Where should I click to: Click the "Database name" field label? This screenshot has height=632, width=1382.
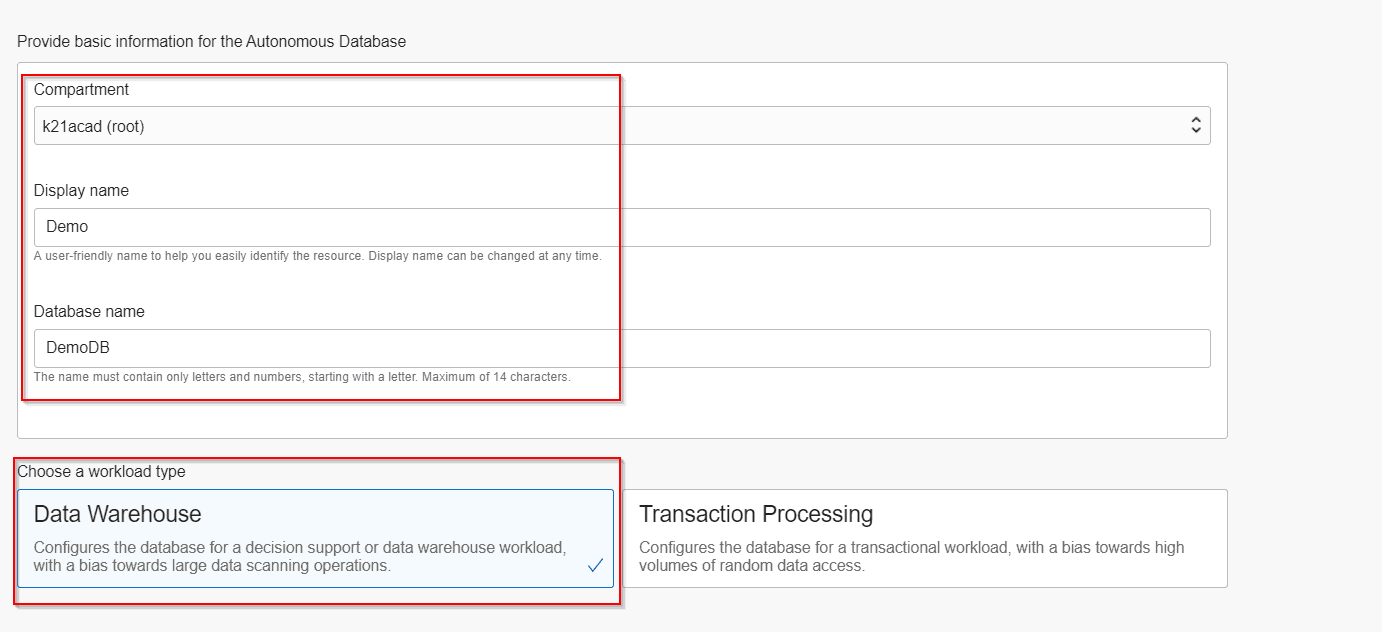pyautogui.click(x=89, y=311)
